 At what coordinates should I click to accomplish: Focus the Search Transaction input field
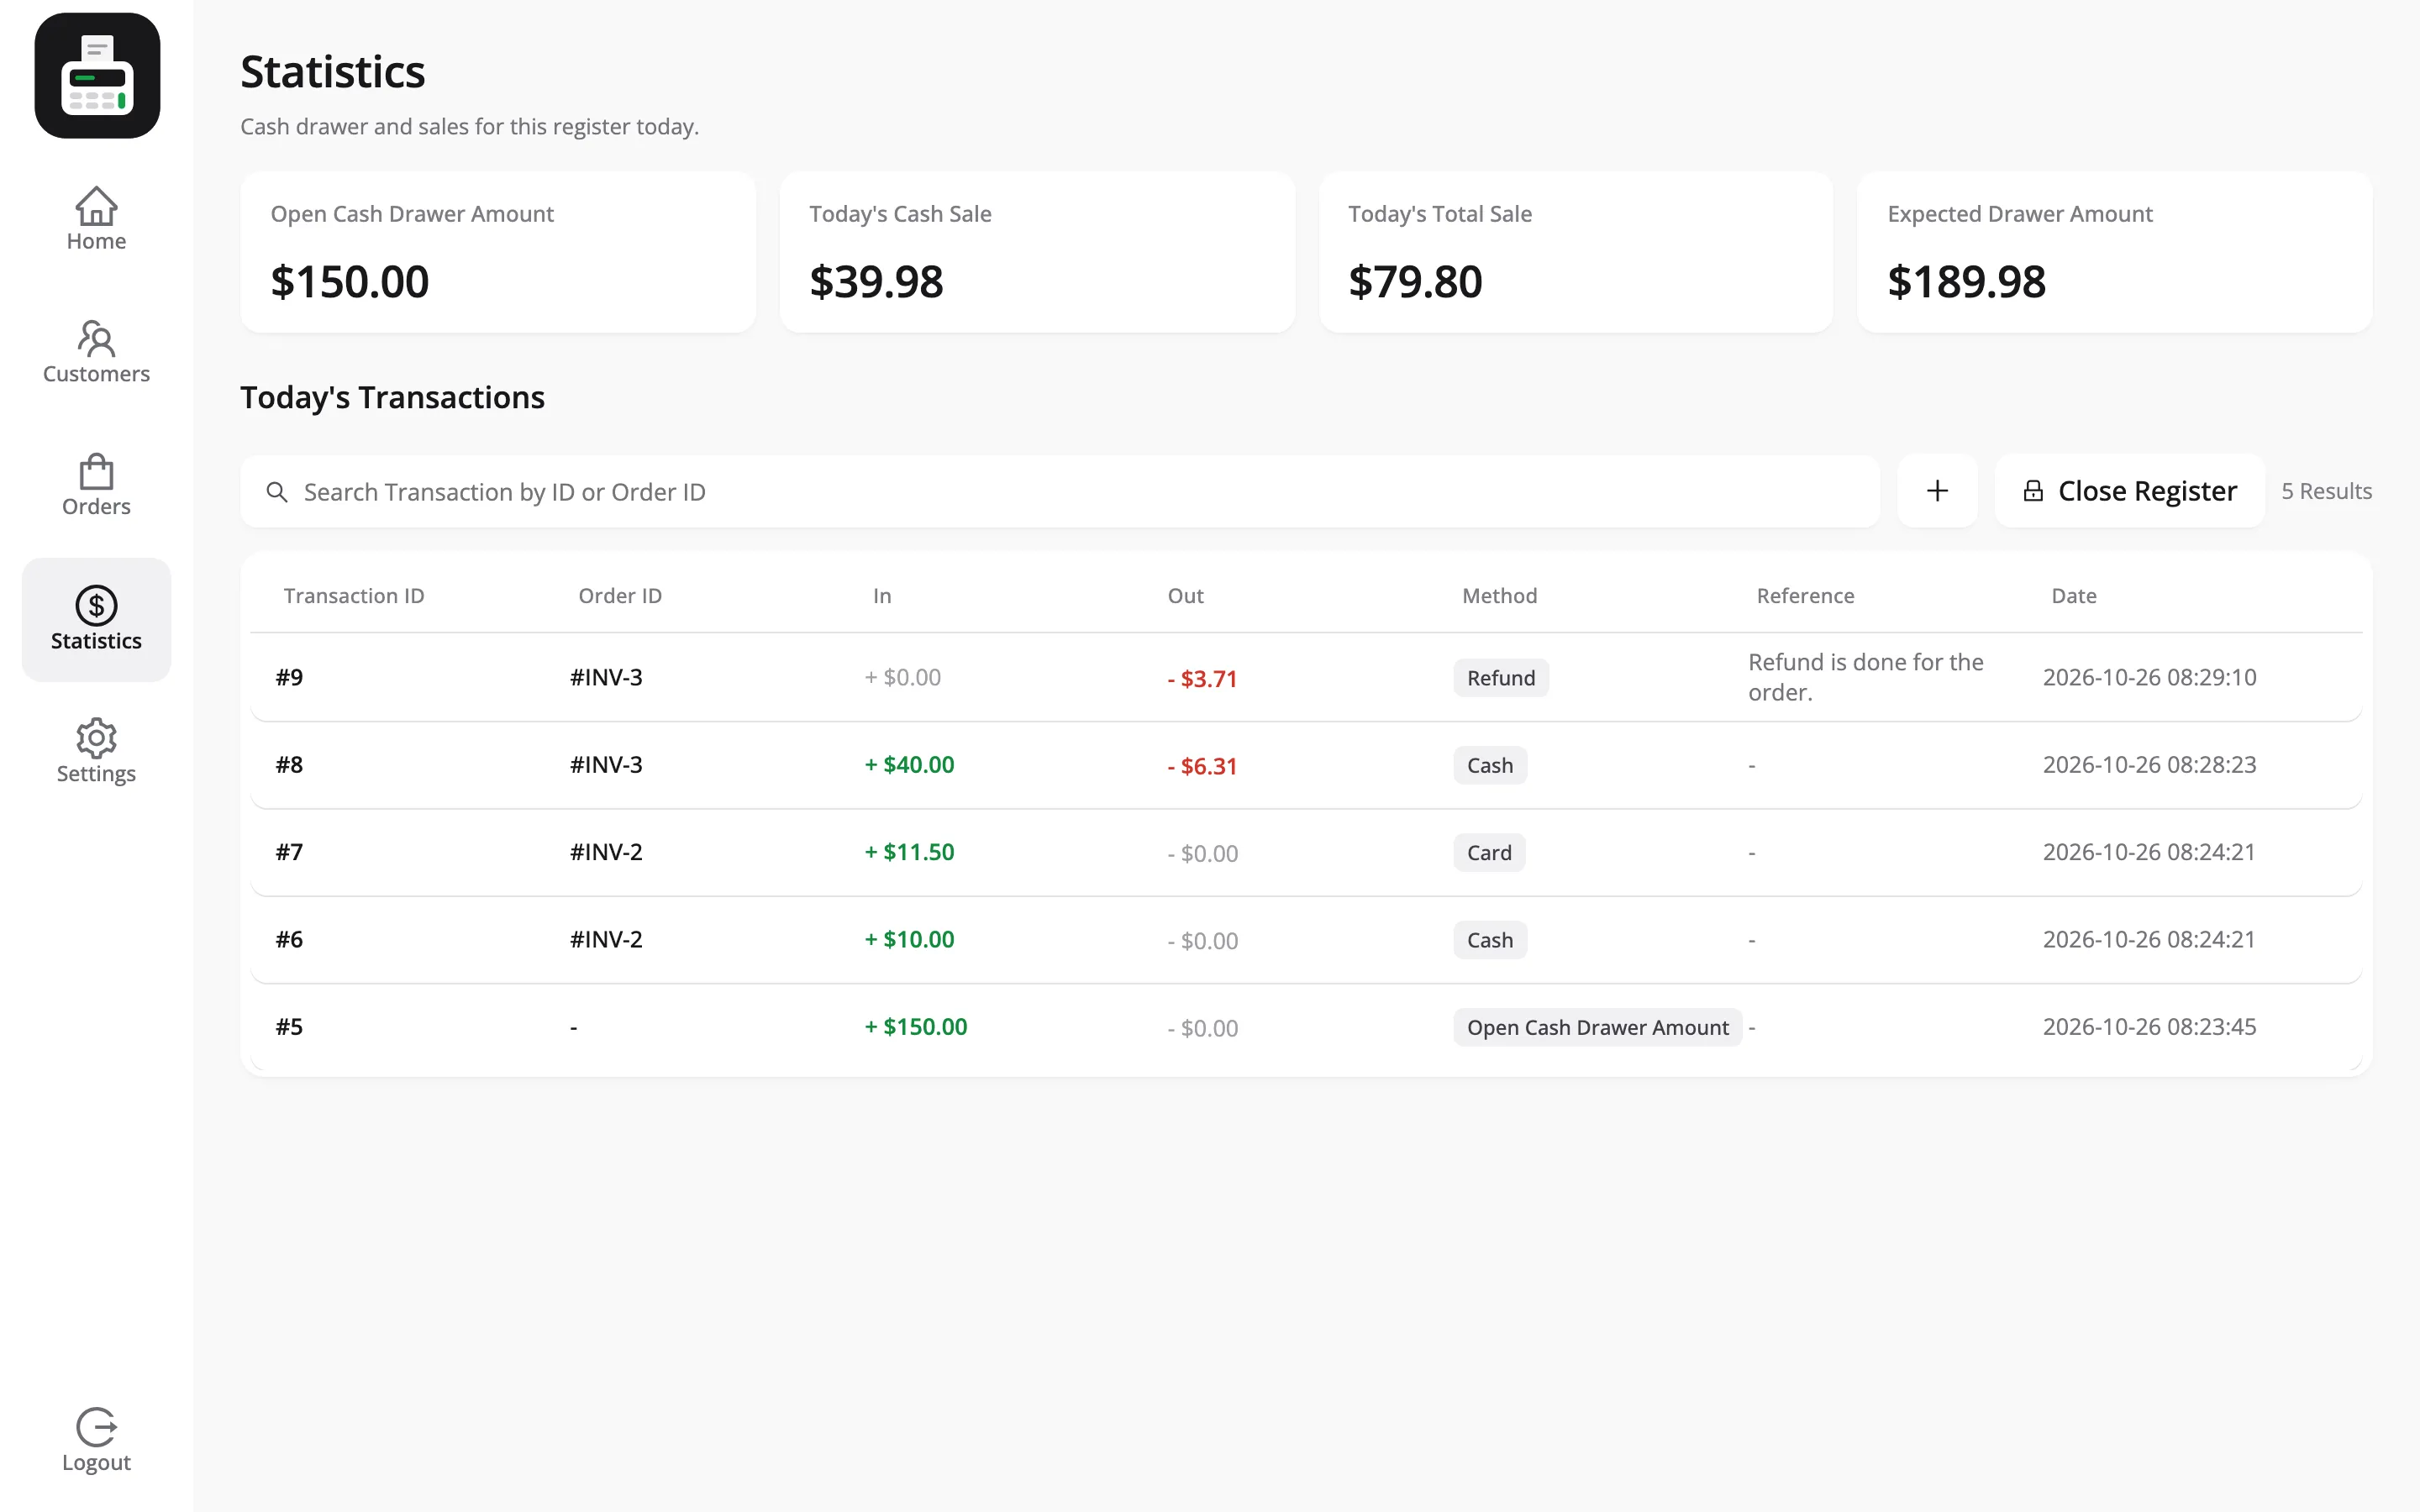[x=1060, y=492]
